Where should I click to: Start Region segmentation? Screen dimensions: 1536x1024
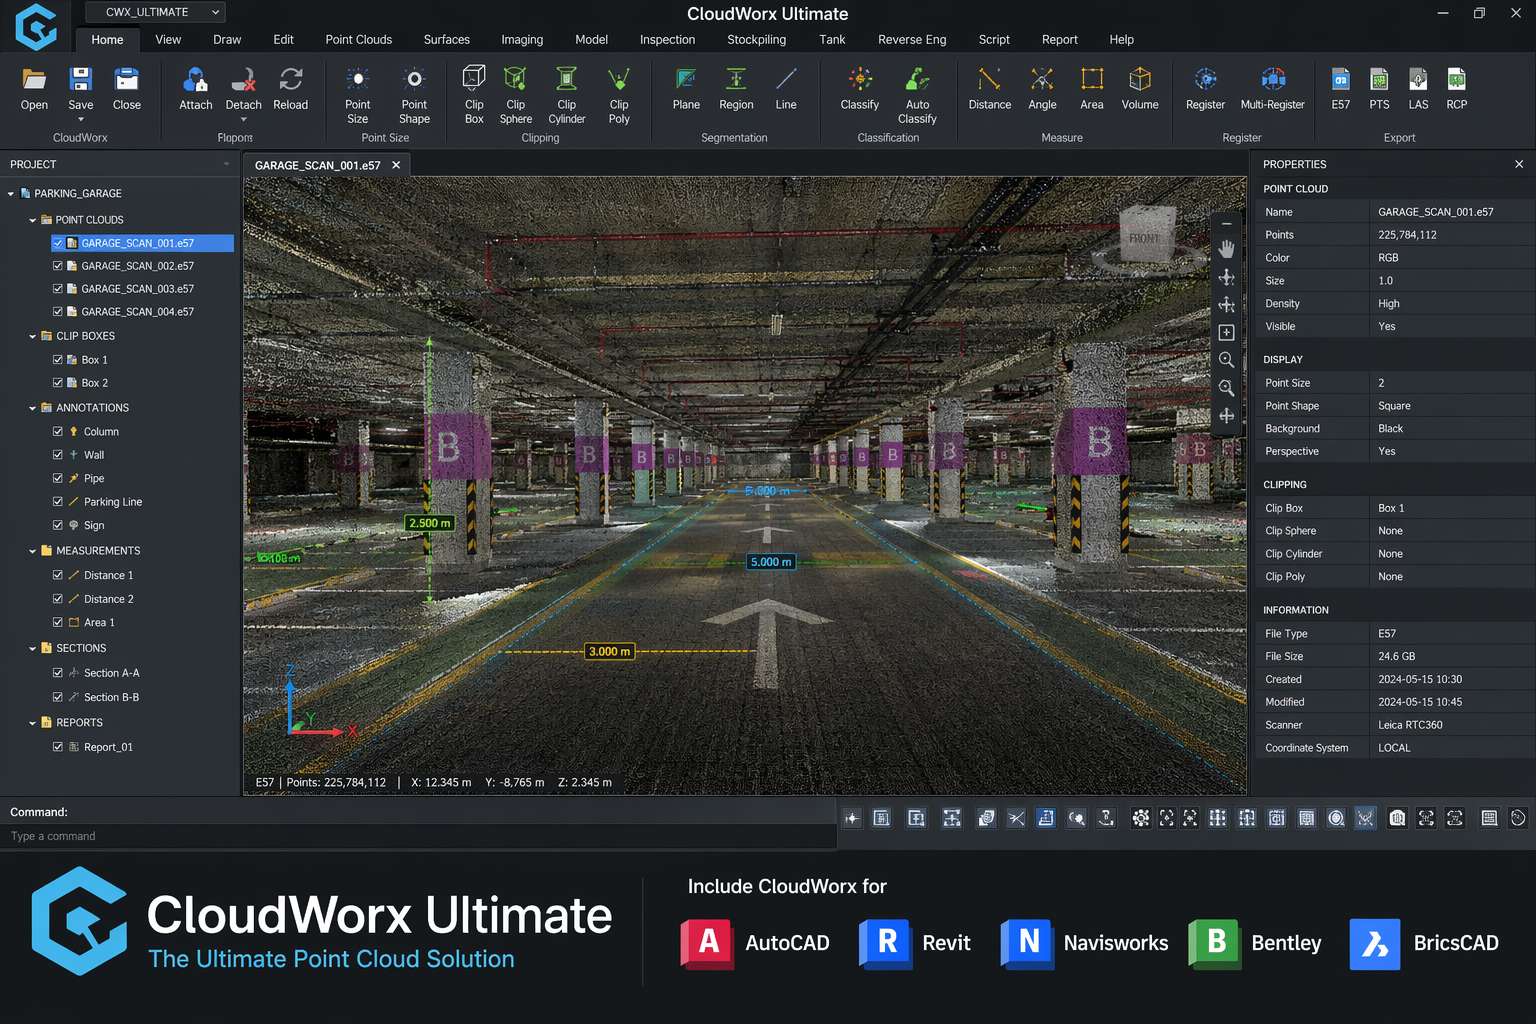[x=736, y=89]
